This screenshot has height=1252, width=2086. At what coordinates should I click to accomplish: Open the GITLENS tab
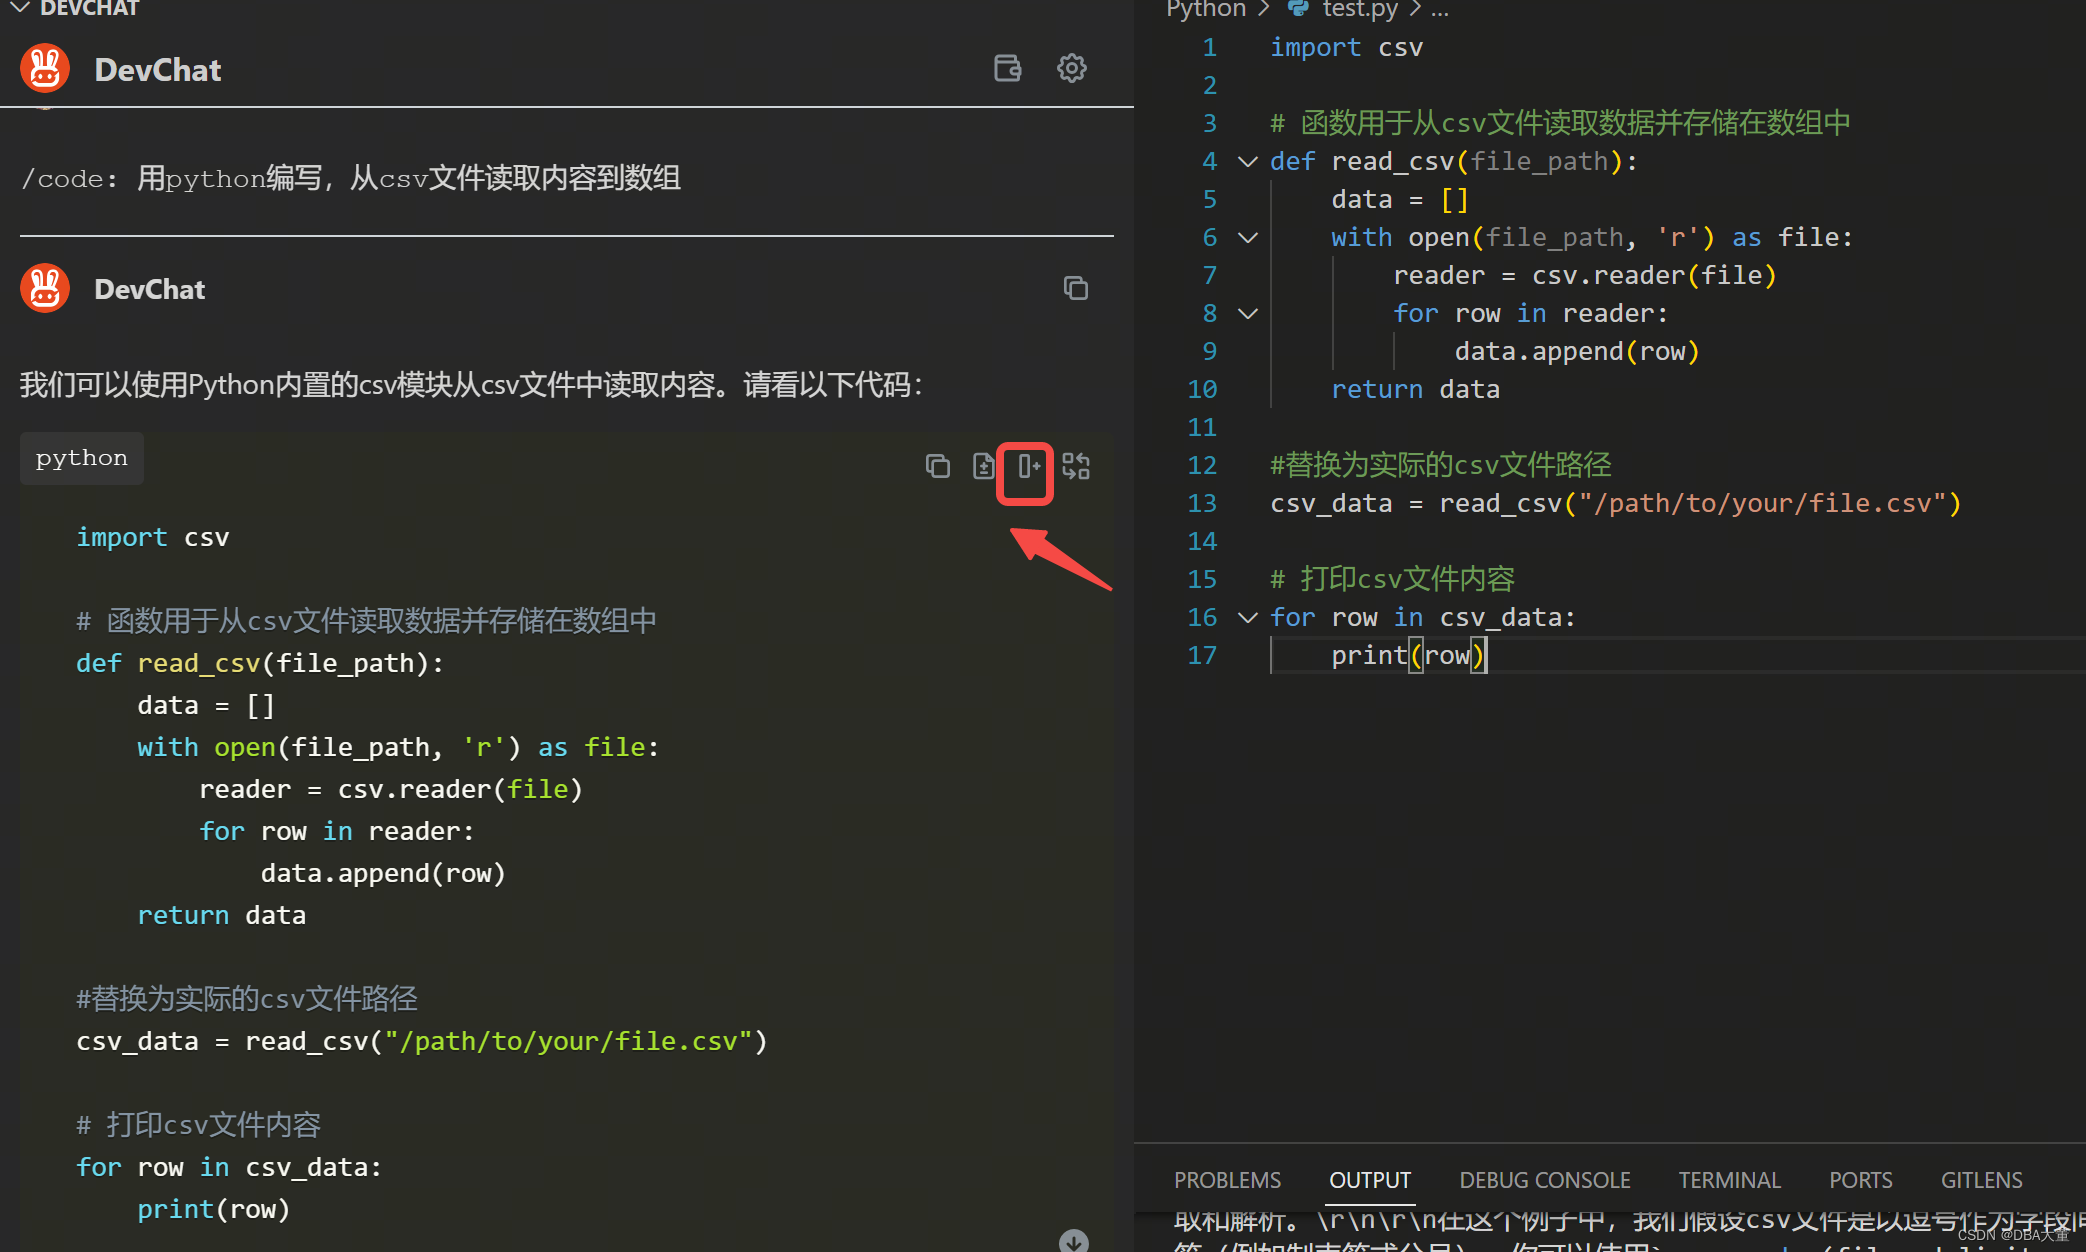(x=1981, y=1180)
